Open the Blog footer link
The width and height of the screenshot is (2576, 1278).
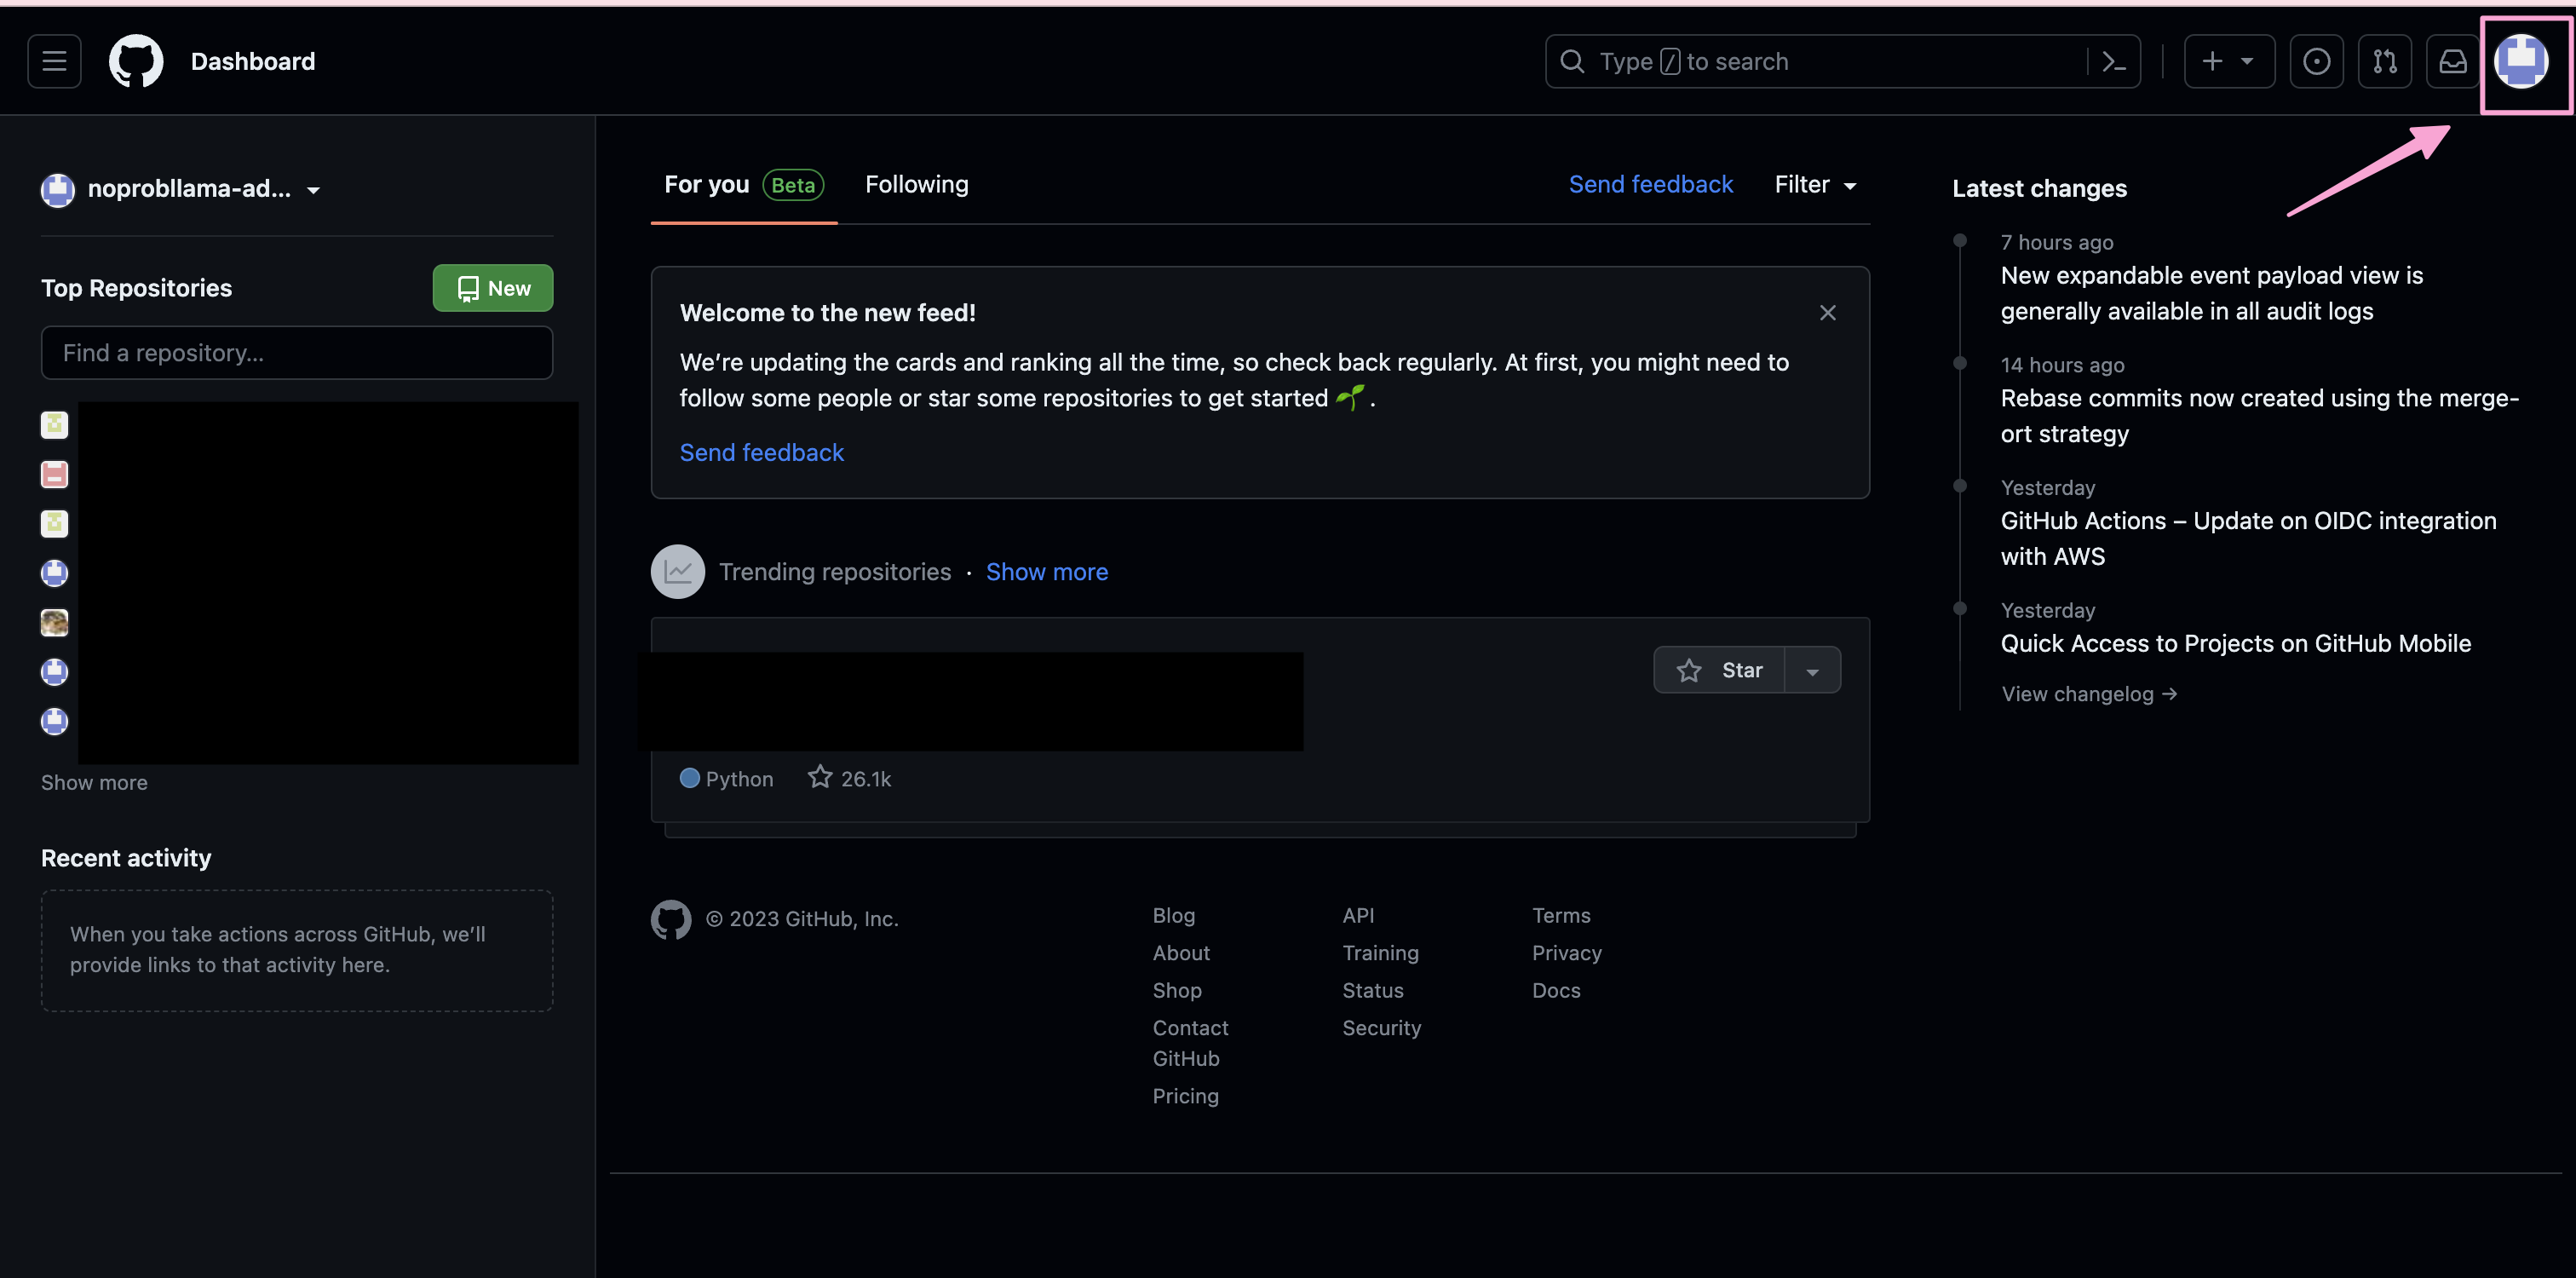(x=1173, y=915)
